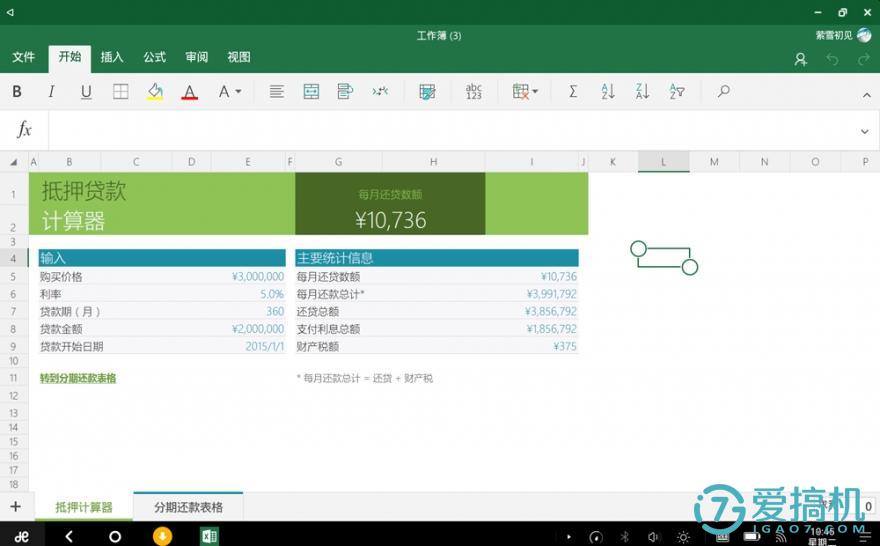Open the 紫雪初见 account profile

point(844,35)
